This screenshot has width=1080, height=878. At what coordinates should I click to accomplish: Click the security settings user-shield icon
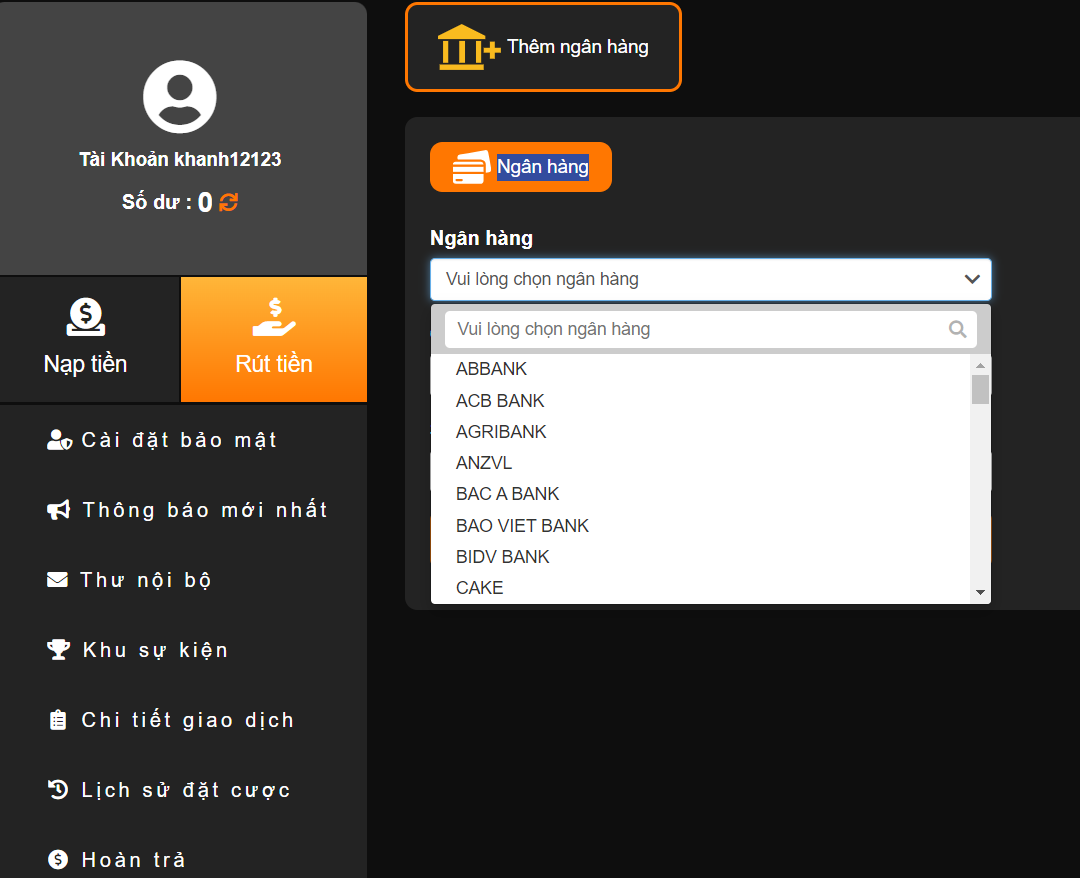click(x=59, y=440)
